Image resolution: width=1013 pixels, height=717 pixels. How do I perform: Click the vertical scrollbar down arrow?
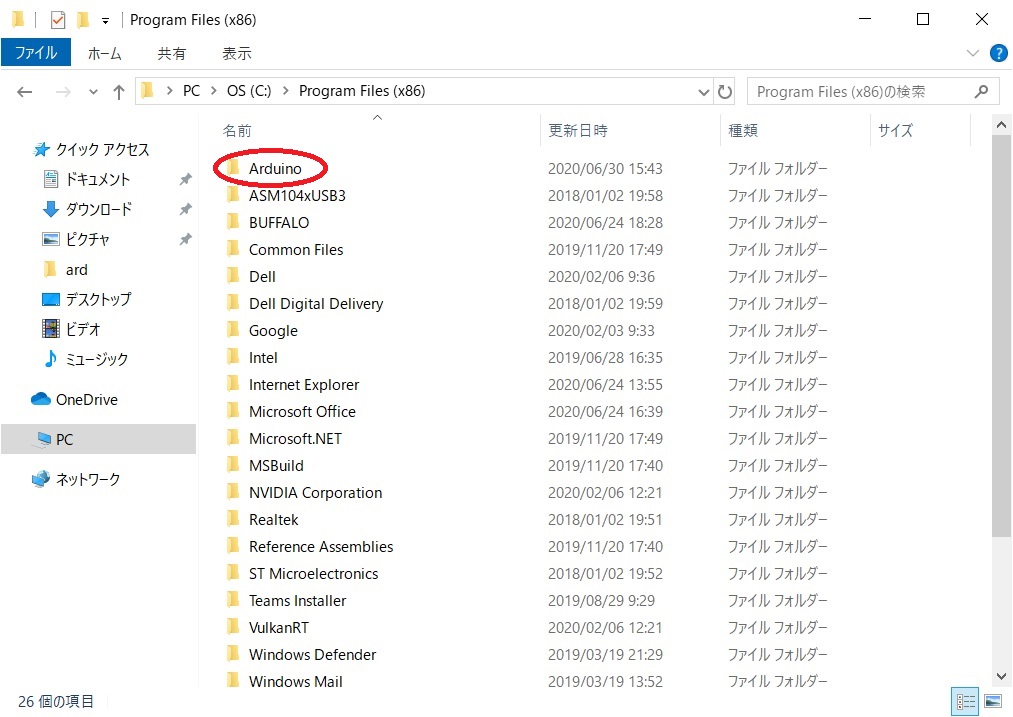point(1002,677)
